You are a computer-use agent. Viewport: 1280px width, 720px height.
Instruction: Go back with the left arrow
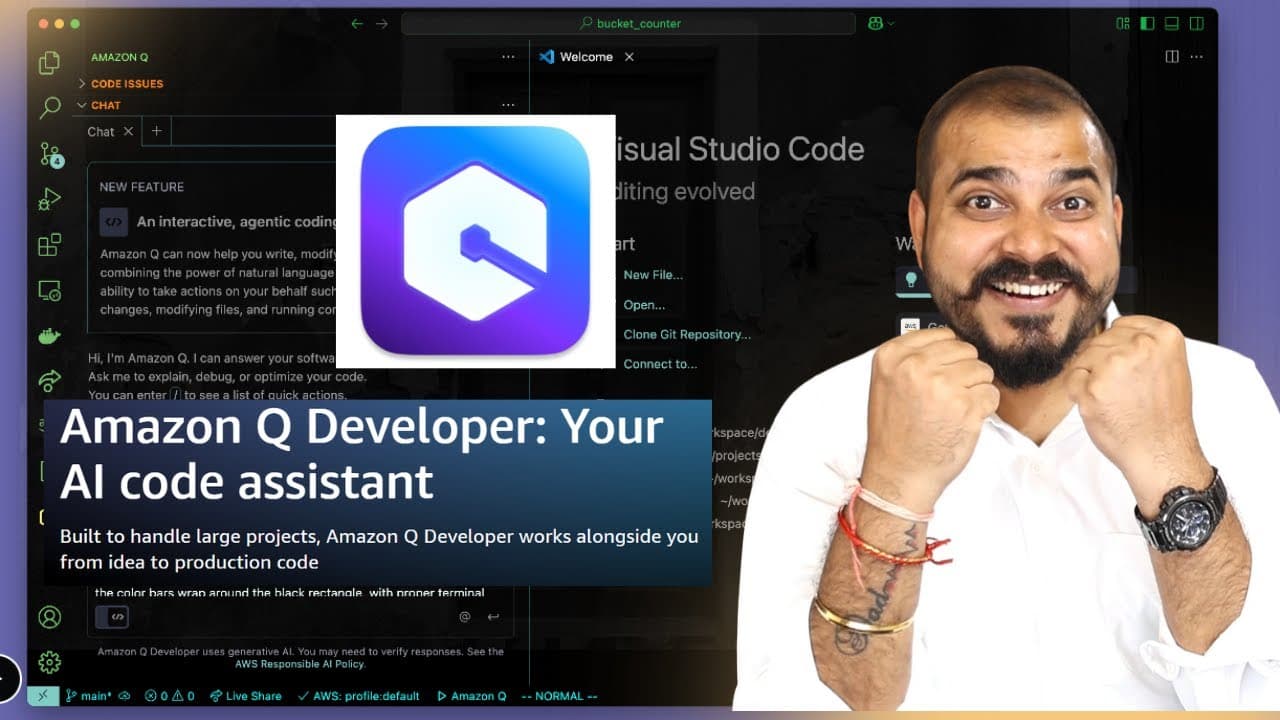click(357, 23)
